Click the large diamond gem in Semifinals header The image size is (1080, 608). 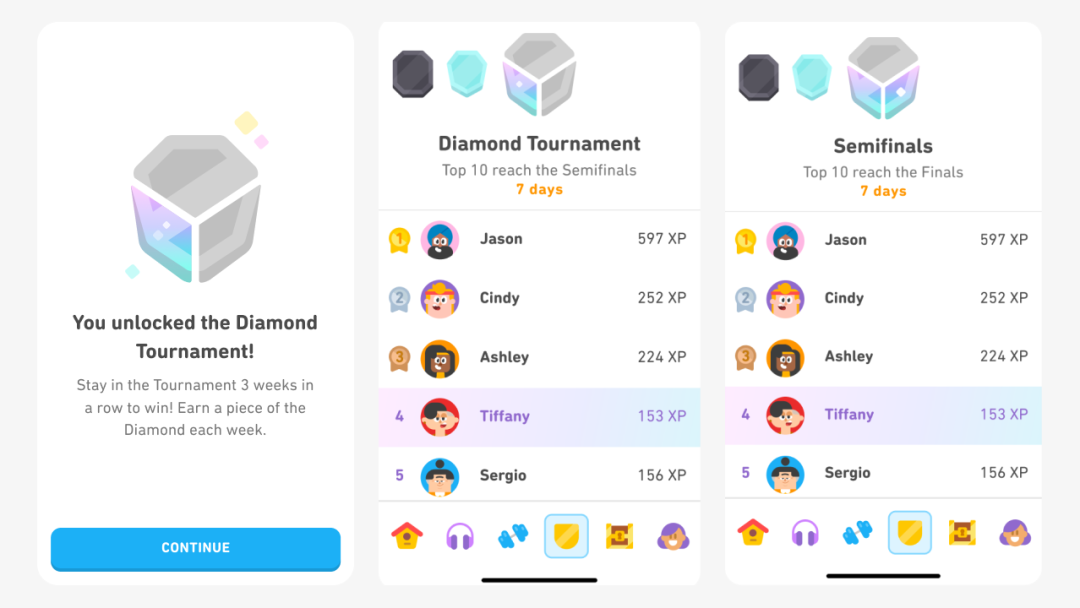[883, 78]
